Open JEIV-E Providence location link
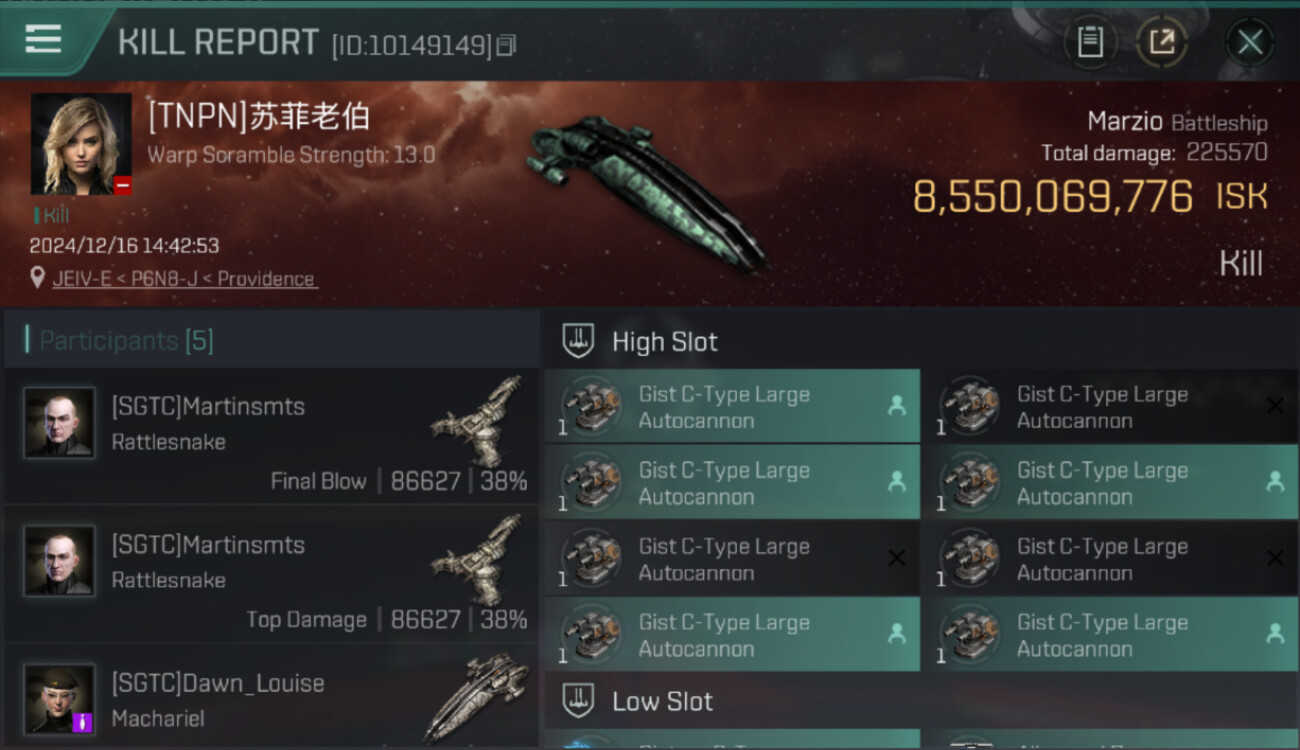1300x750 pixels. (x=183, y=279)
